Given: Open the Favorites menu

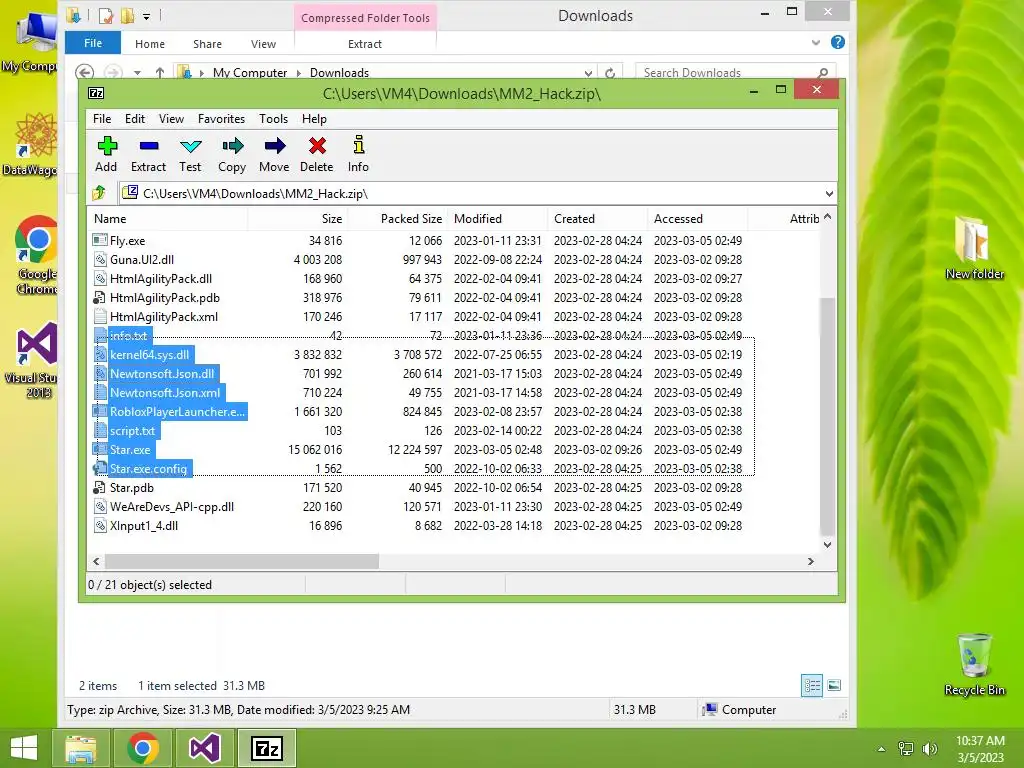Looking at the screenshot, I should pyautogui.click(x=221, y=119).
